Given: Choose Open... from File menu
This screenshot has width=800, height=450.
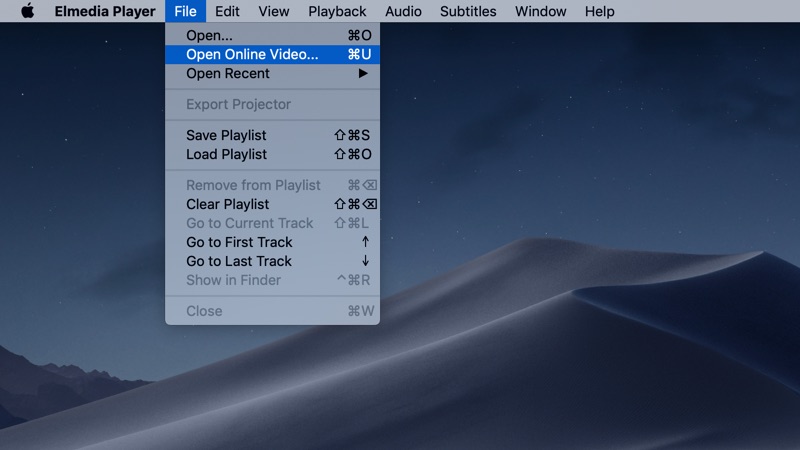Looking at the screenshot, I should (272, 35).
